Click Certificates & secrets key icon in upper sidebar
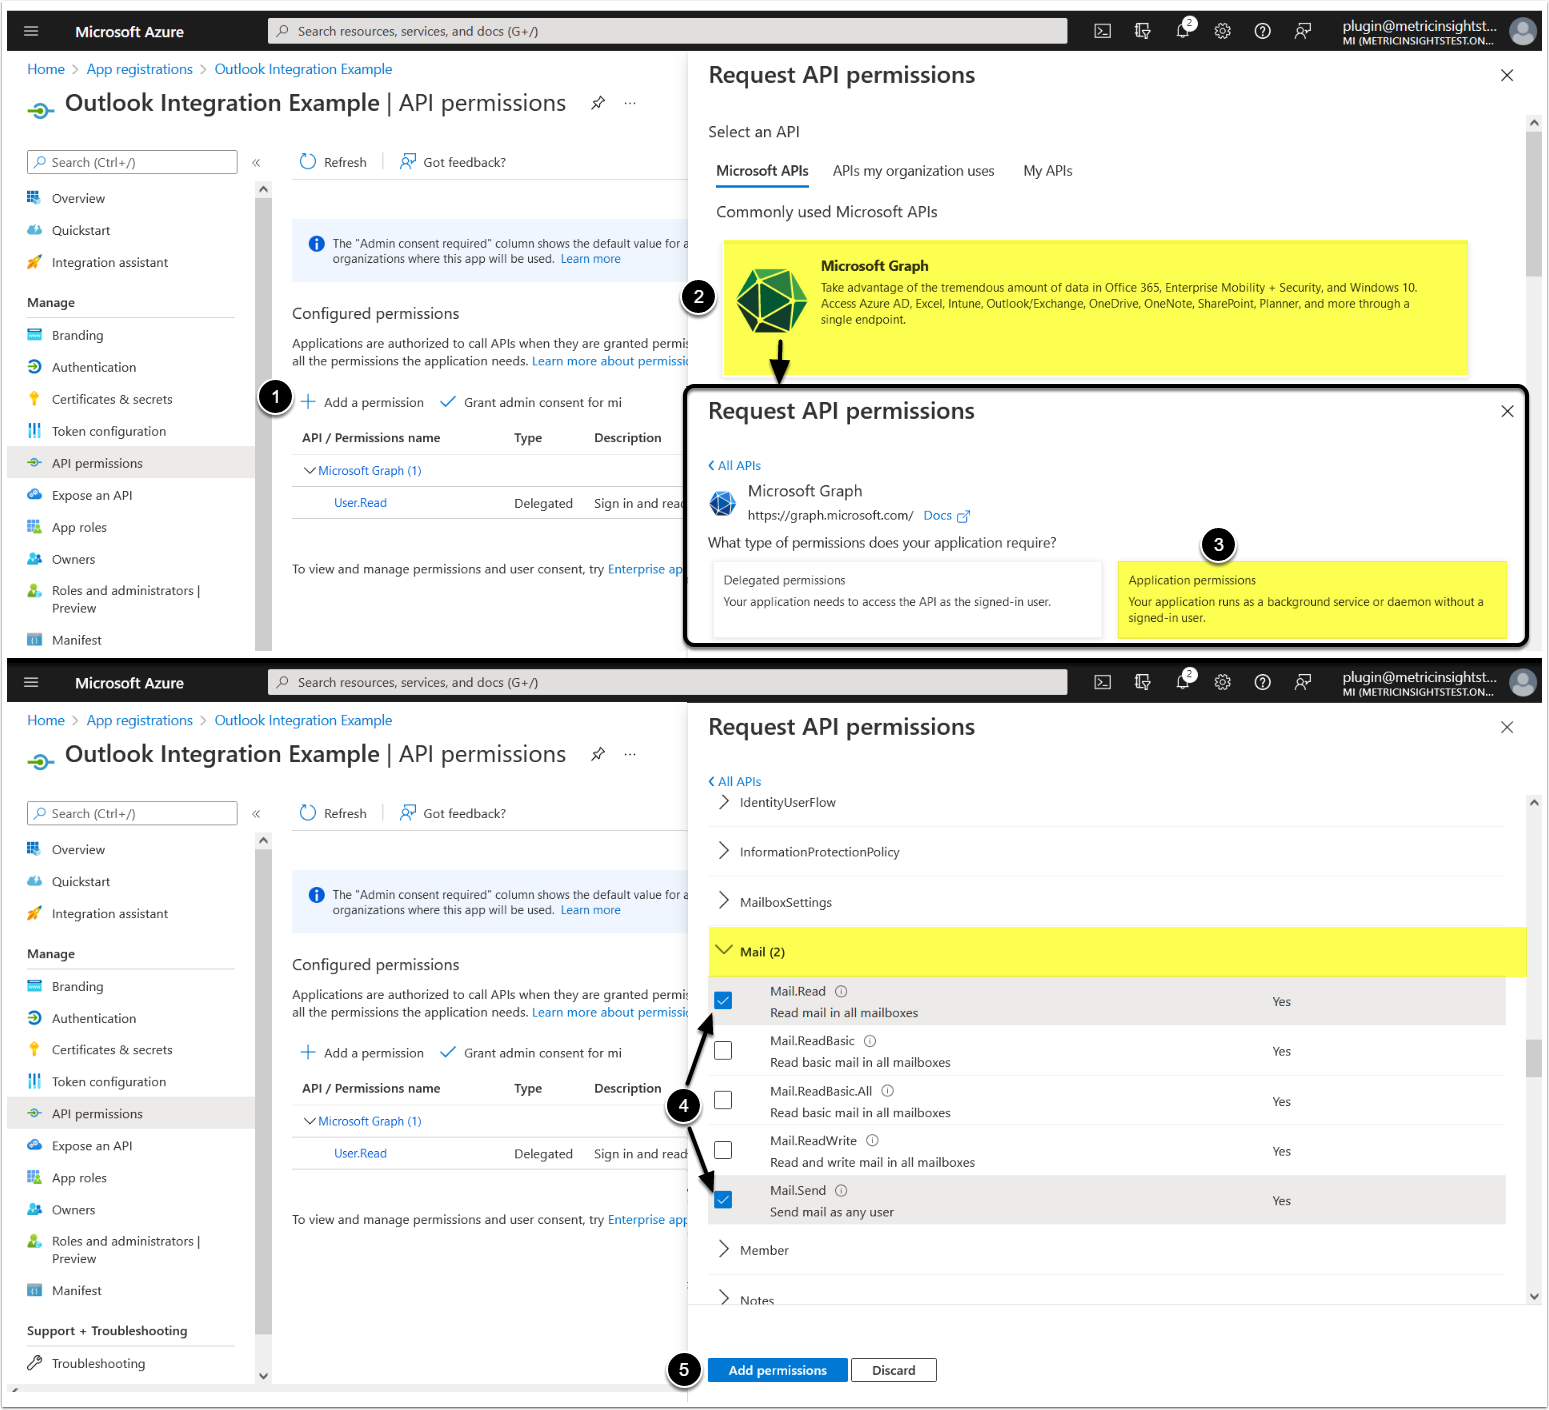The height and width of the screenshot is (1410, 1549). pyautogui.click(x=34, y=399)
